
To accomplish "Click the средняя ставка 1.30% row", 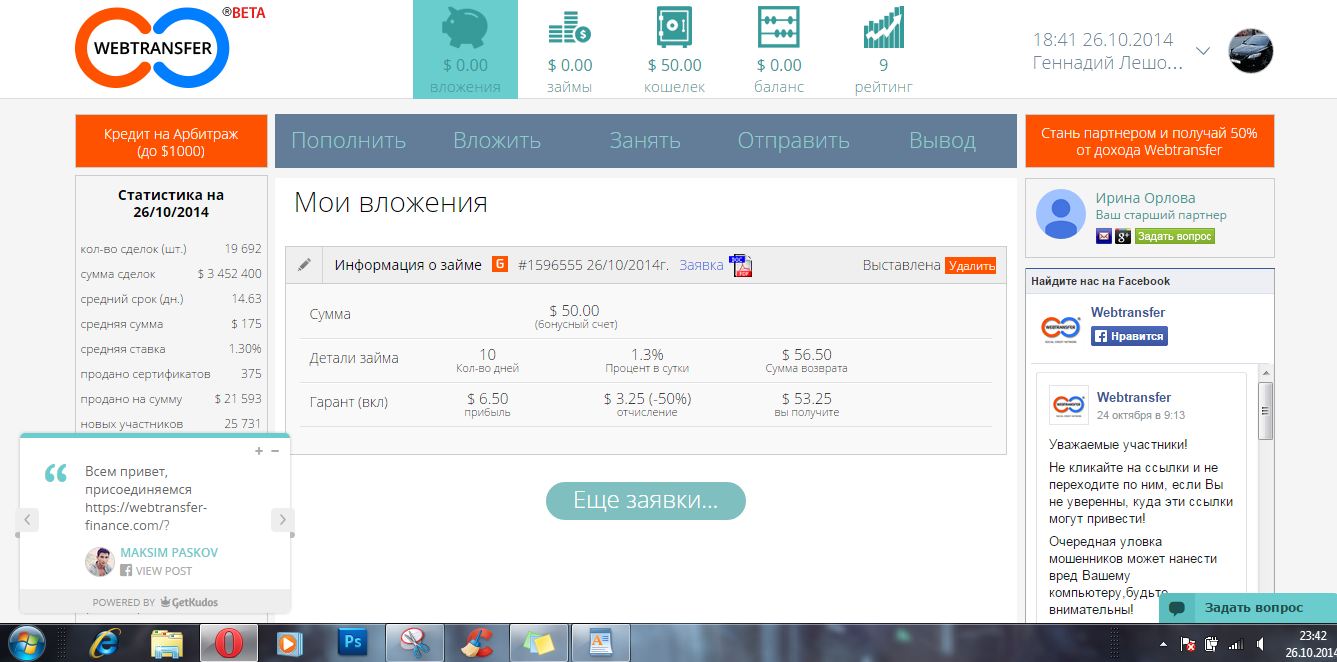I will (x=171, y=349).
